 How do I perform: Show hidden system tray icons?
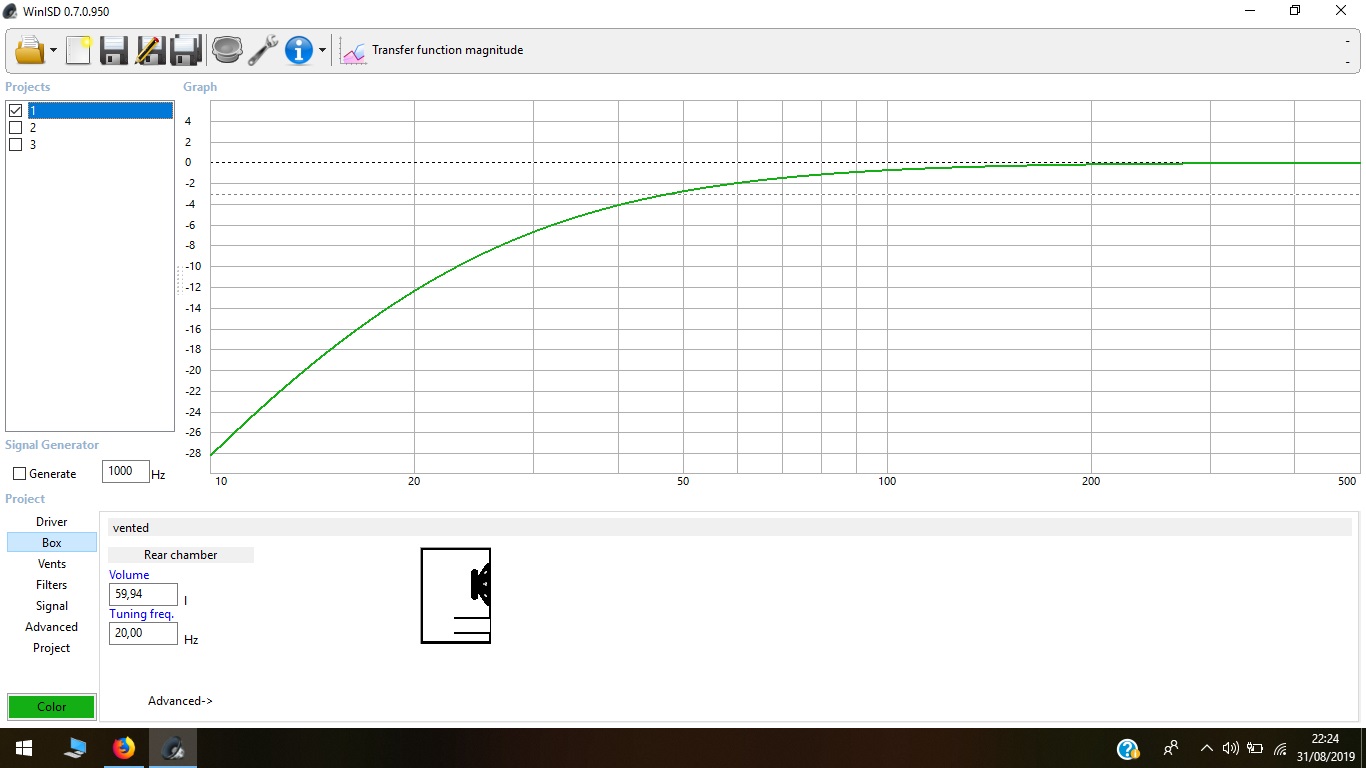point(1206,748)
